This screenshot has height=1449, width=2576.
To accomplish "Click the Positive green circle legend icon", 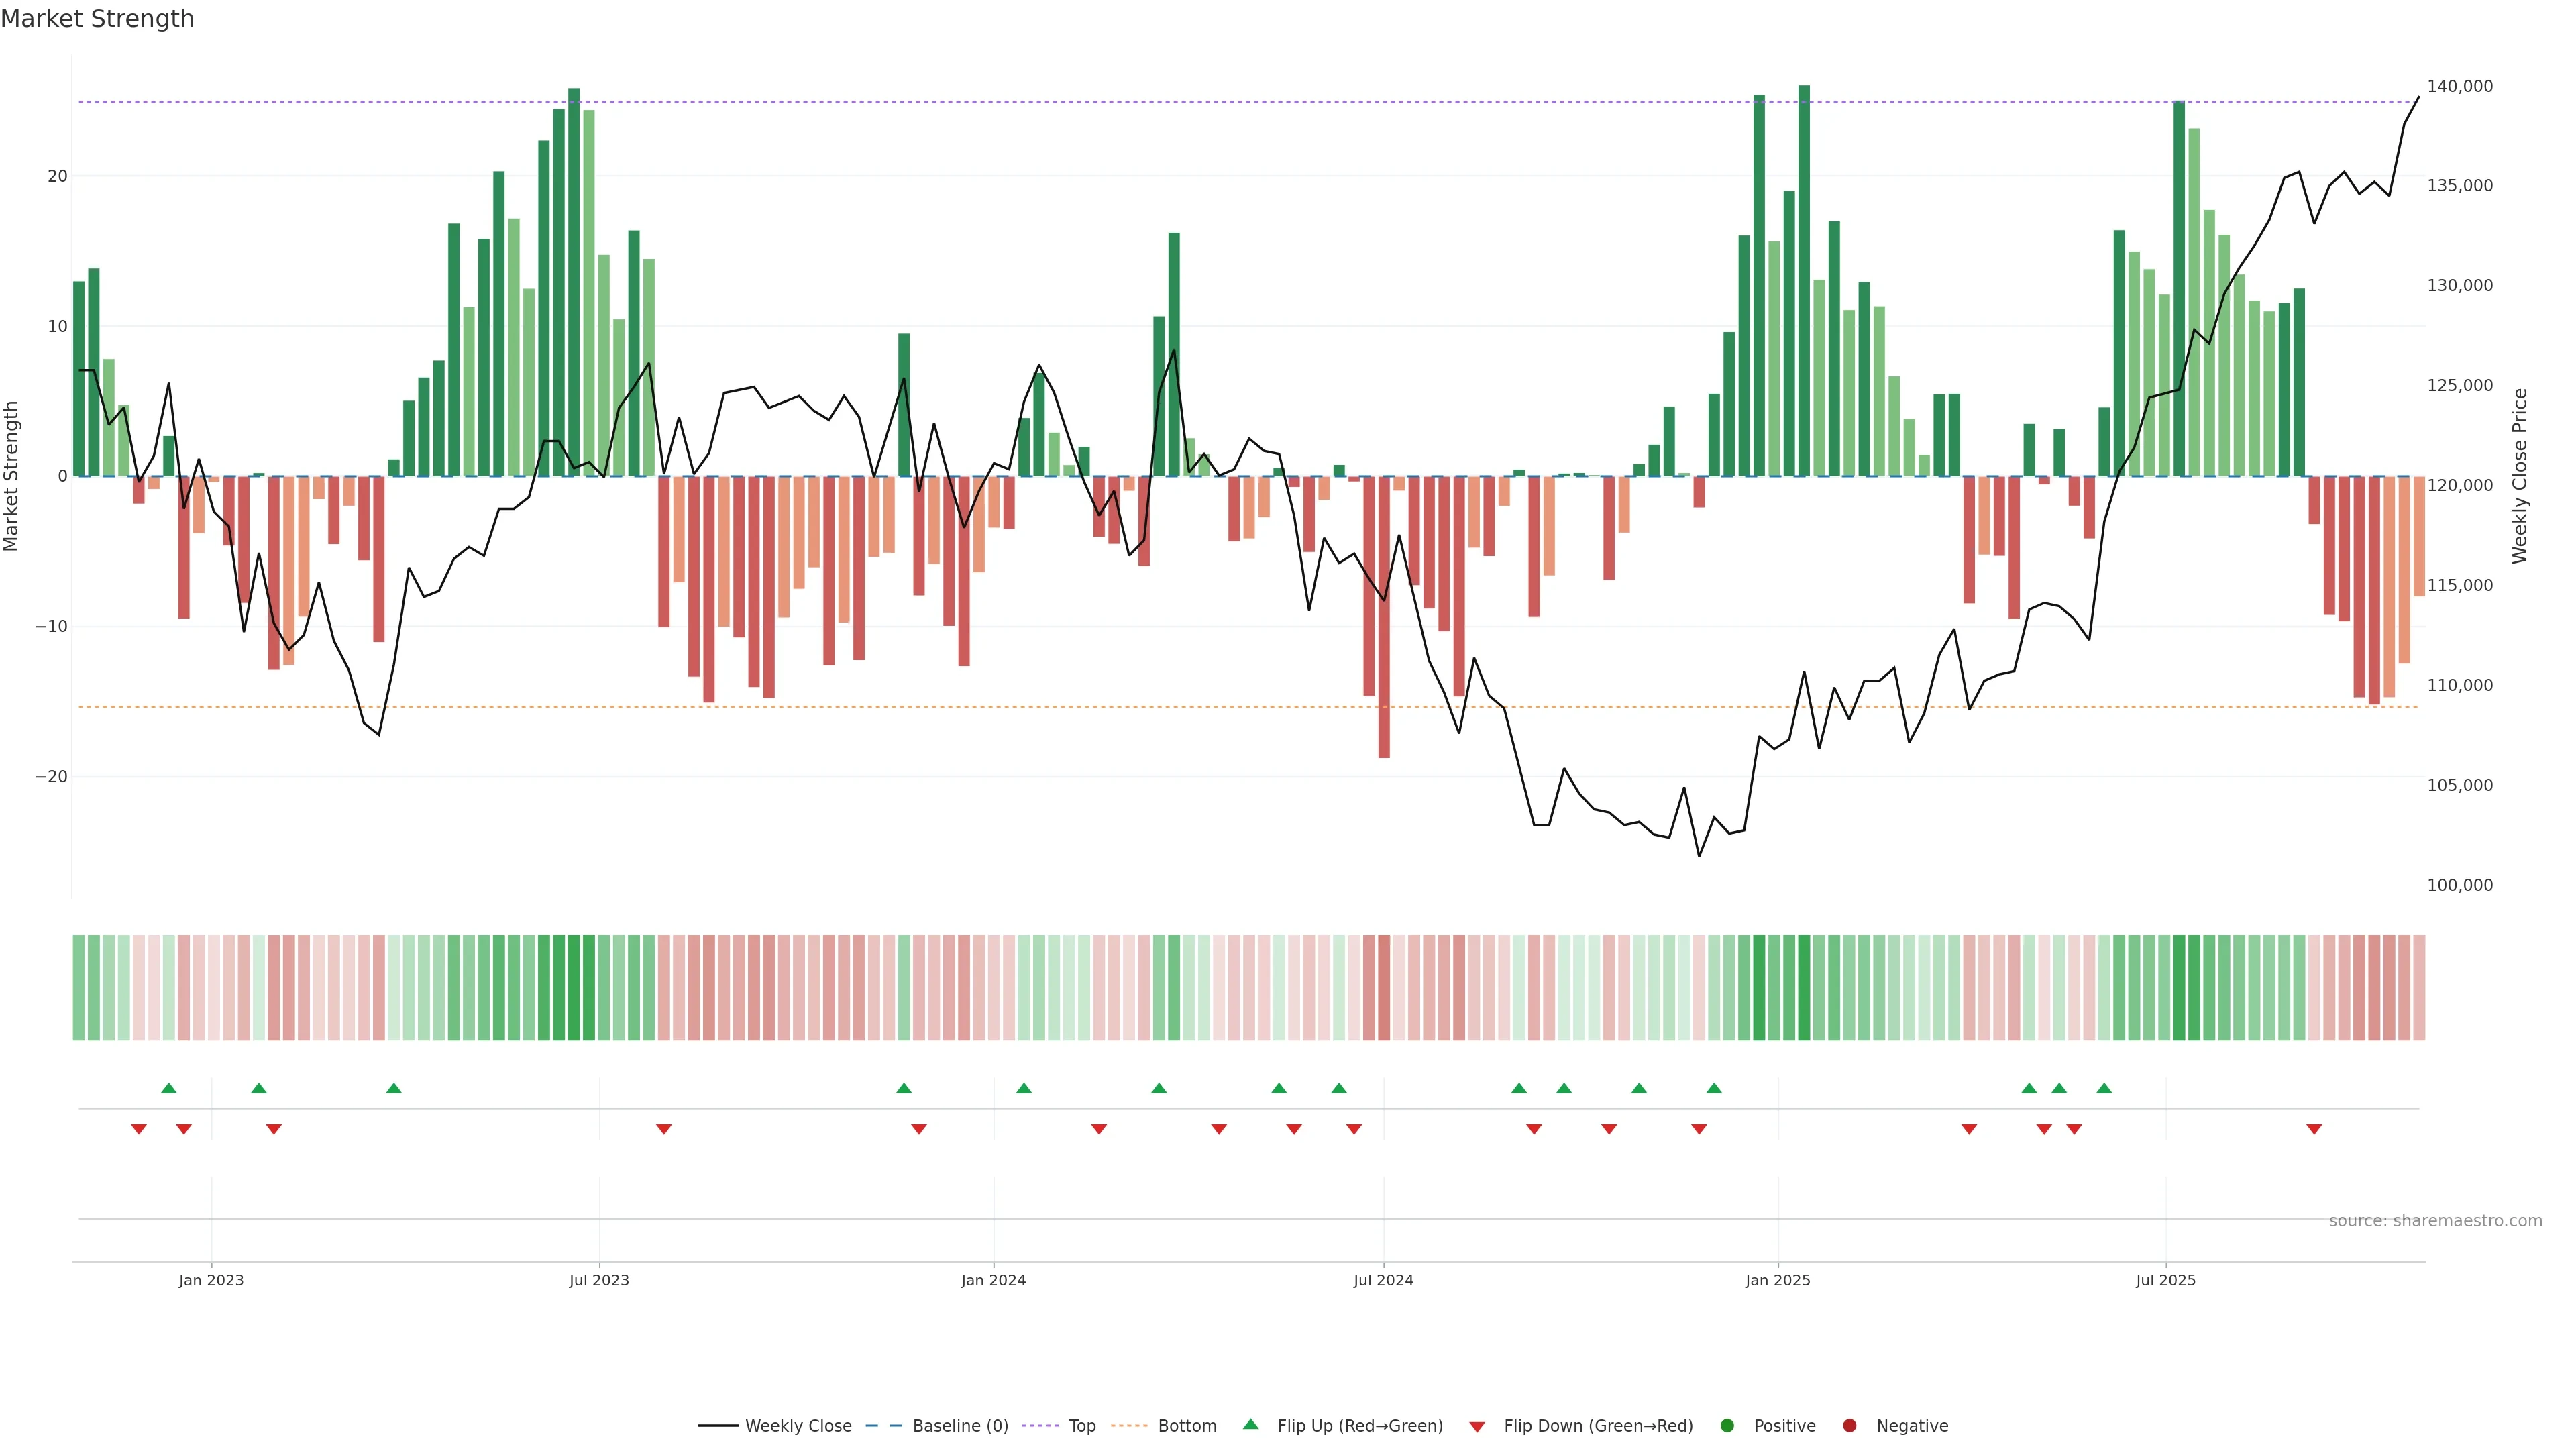I will pyautogui.click(x=1727, y=1426).
